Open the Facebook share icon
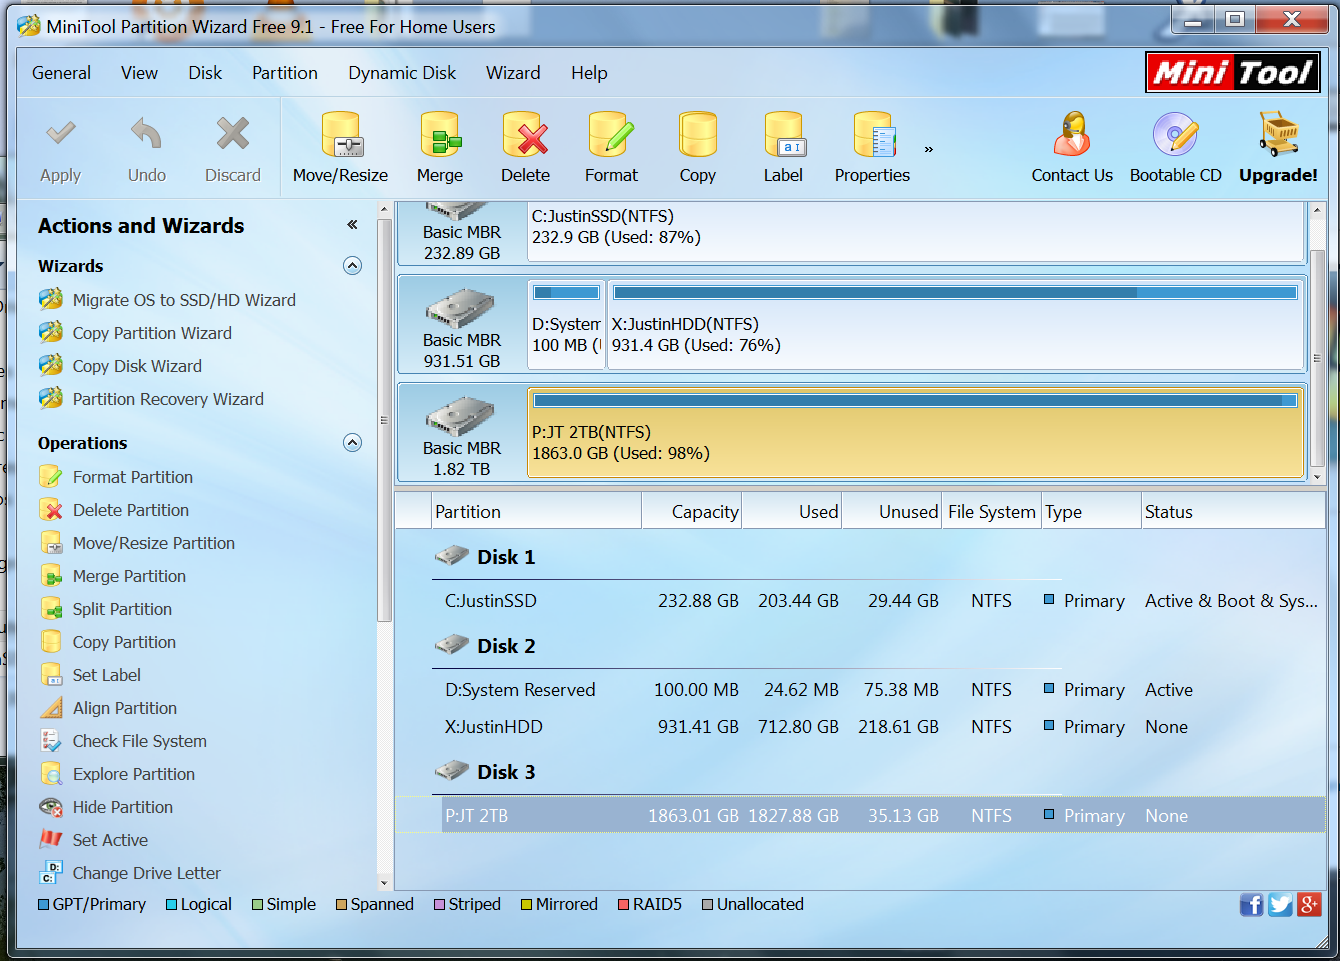Screen dimensions: 1340x961 coord(1251,905)
